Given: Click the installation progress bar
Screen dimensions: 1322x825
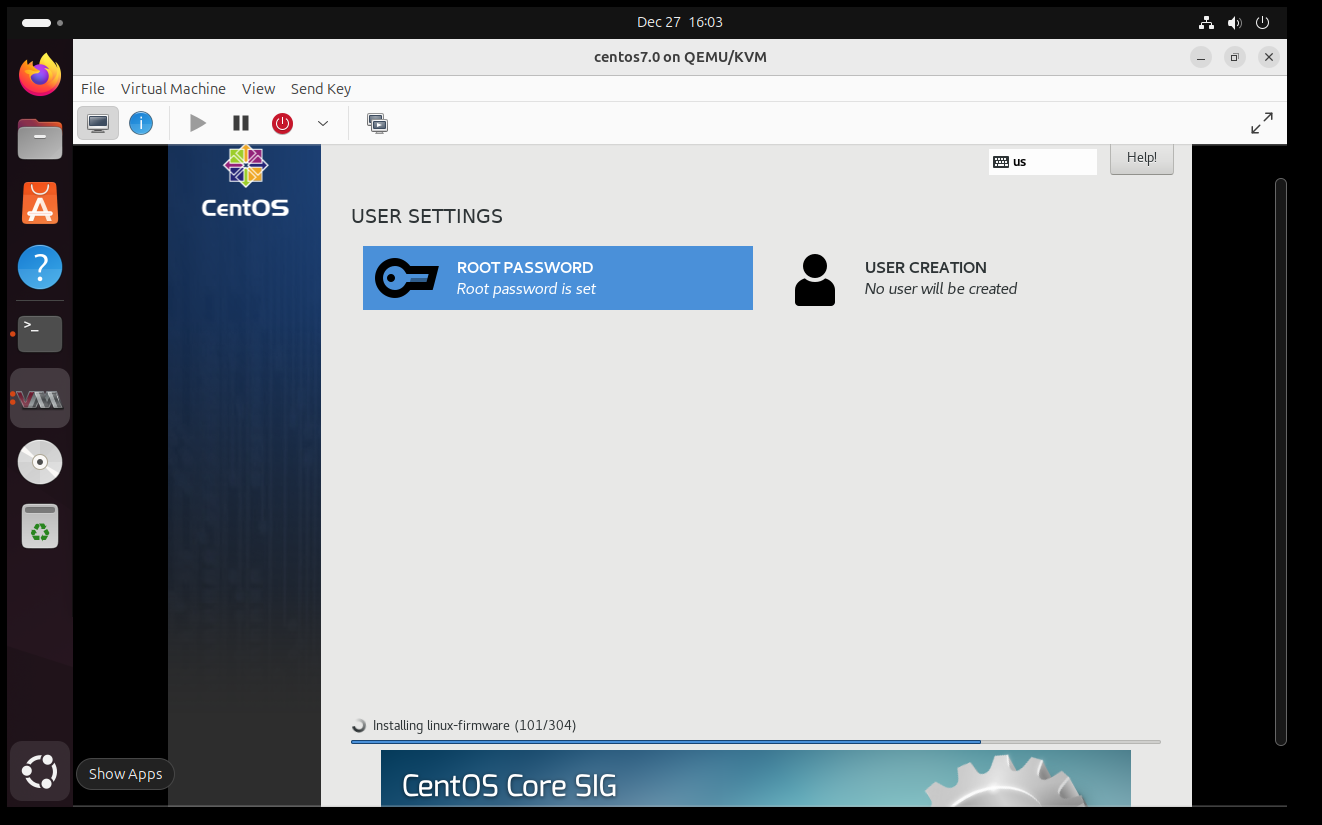Looking at the screenshot, I should coord(756,742).
